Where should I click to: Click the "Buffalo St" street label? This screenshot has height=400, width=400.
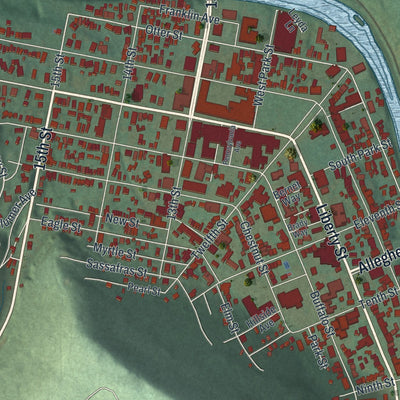tap(322, 314)
